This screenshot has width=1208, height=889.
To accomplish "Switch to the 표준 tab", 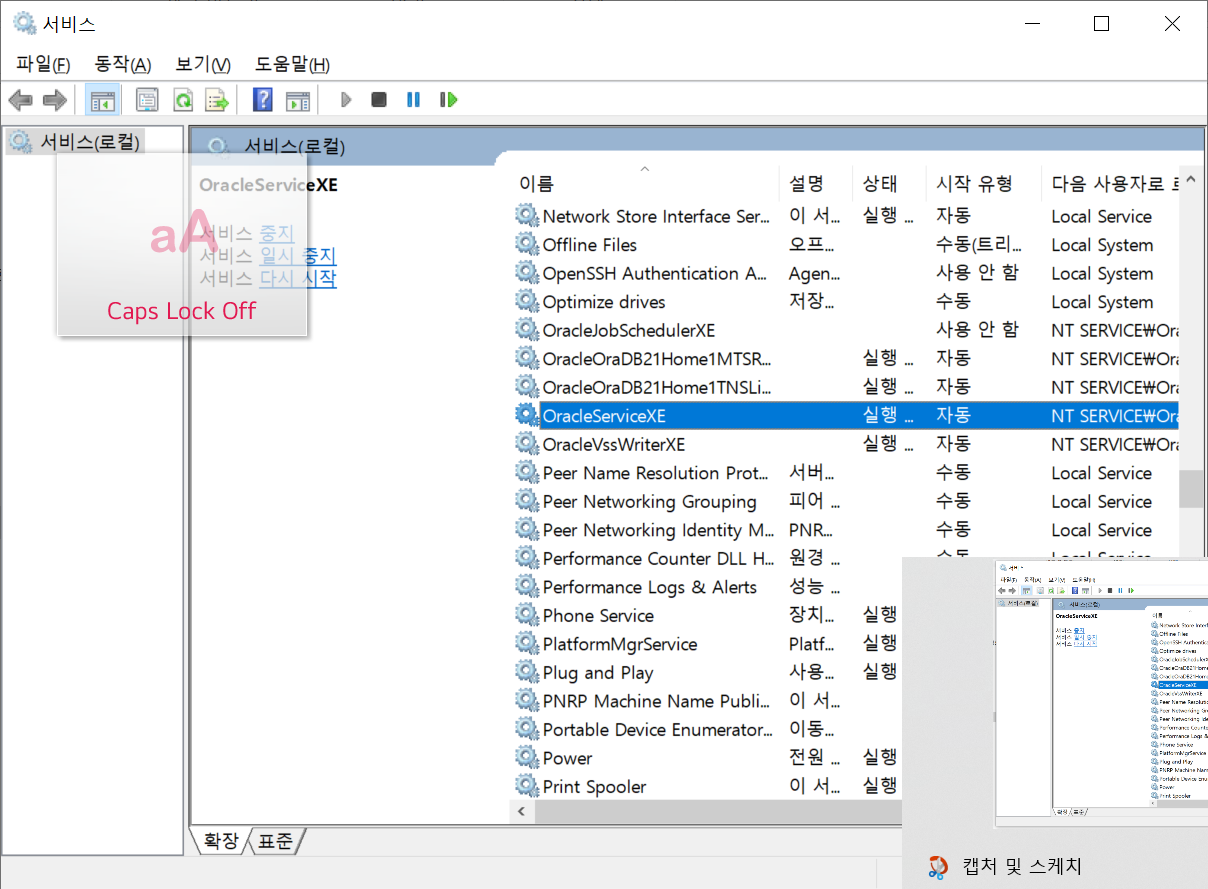I will [x=276, y=841].
